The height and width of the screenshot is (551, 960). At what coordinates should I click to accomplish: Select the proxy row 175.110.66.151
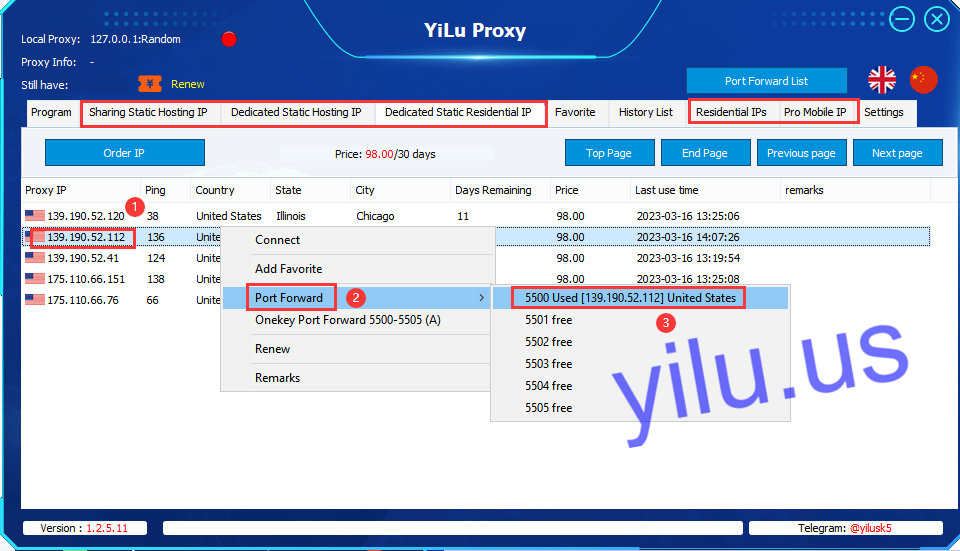pos(476,279)
